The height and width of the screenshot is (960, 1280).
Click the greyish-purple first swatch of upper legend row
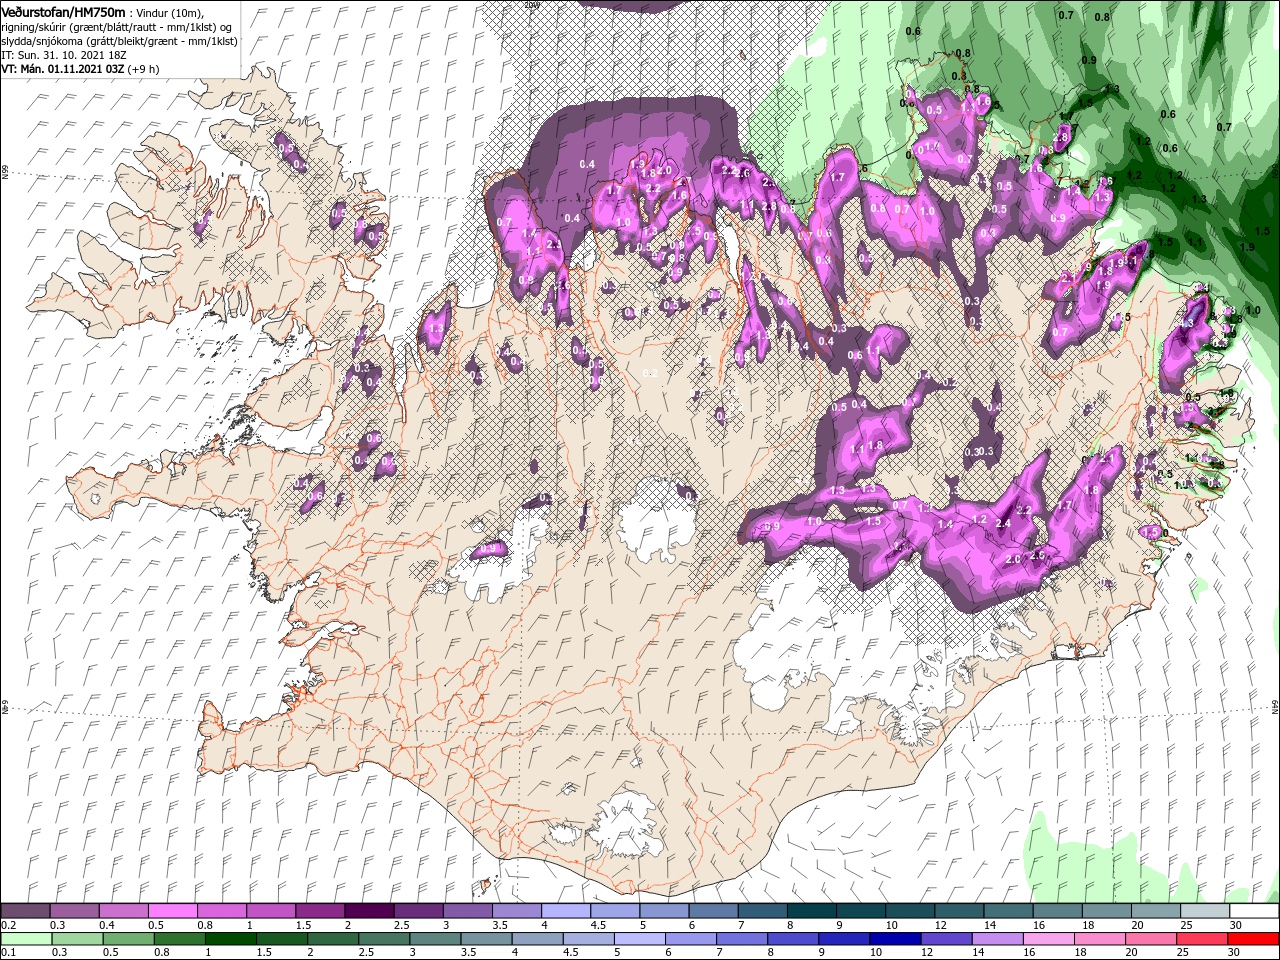tap(26, 910)
